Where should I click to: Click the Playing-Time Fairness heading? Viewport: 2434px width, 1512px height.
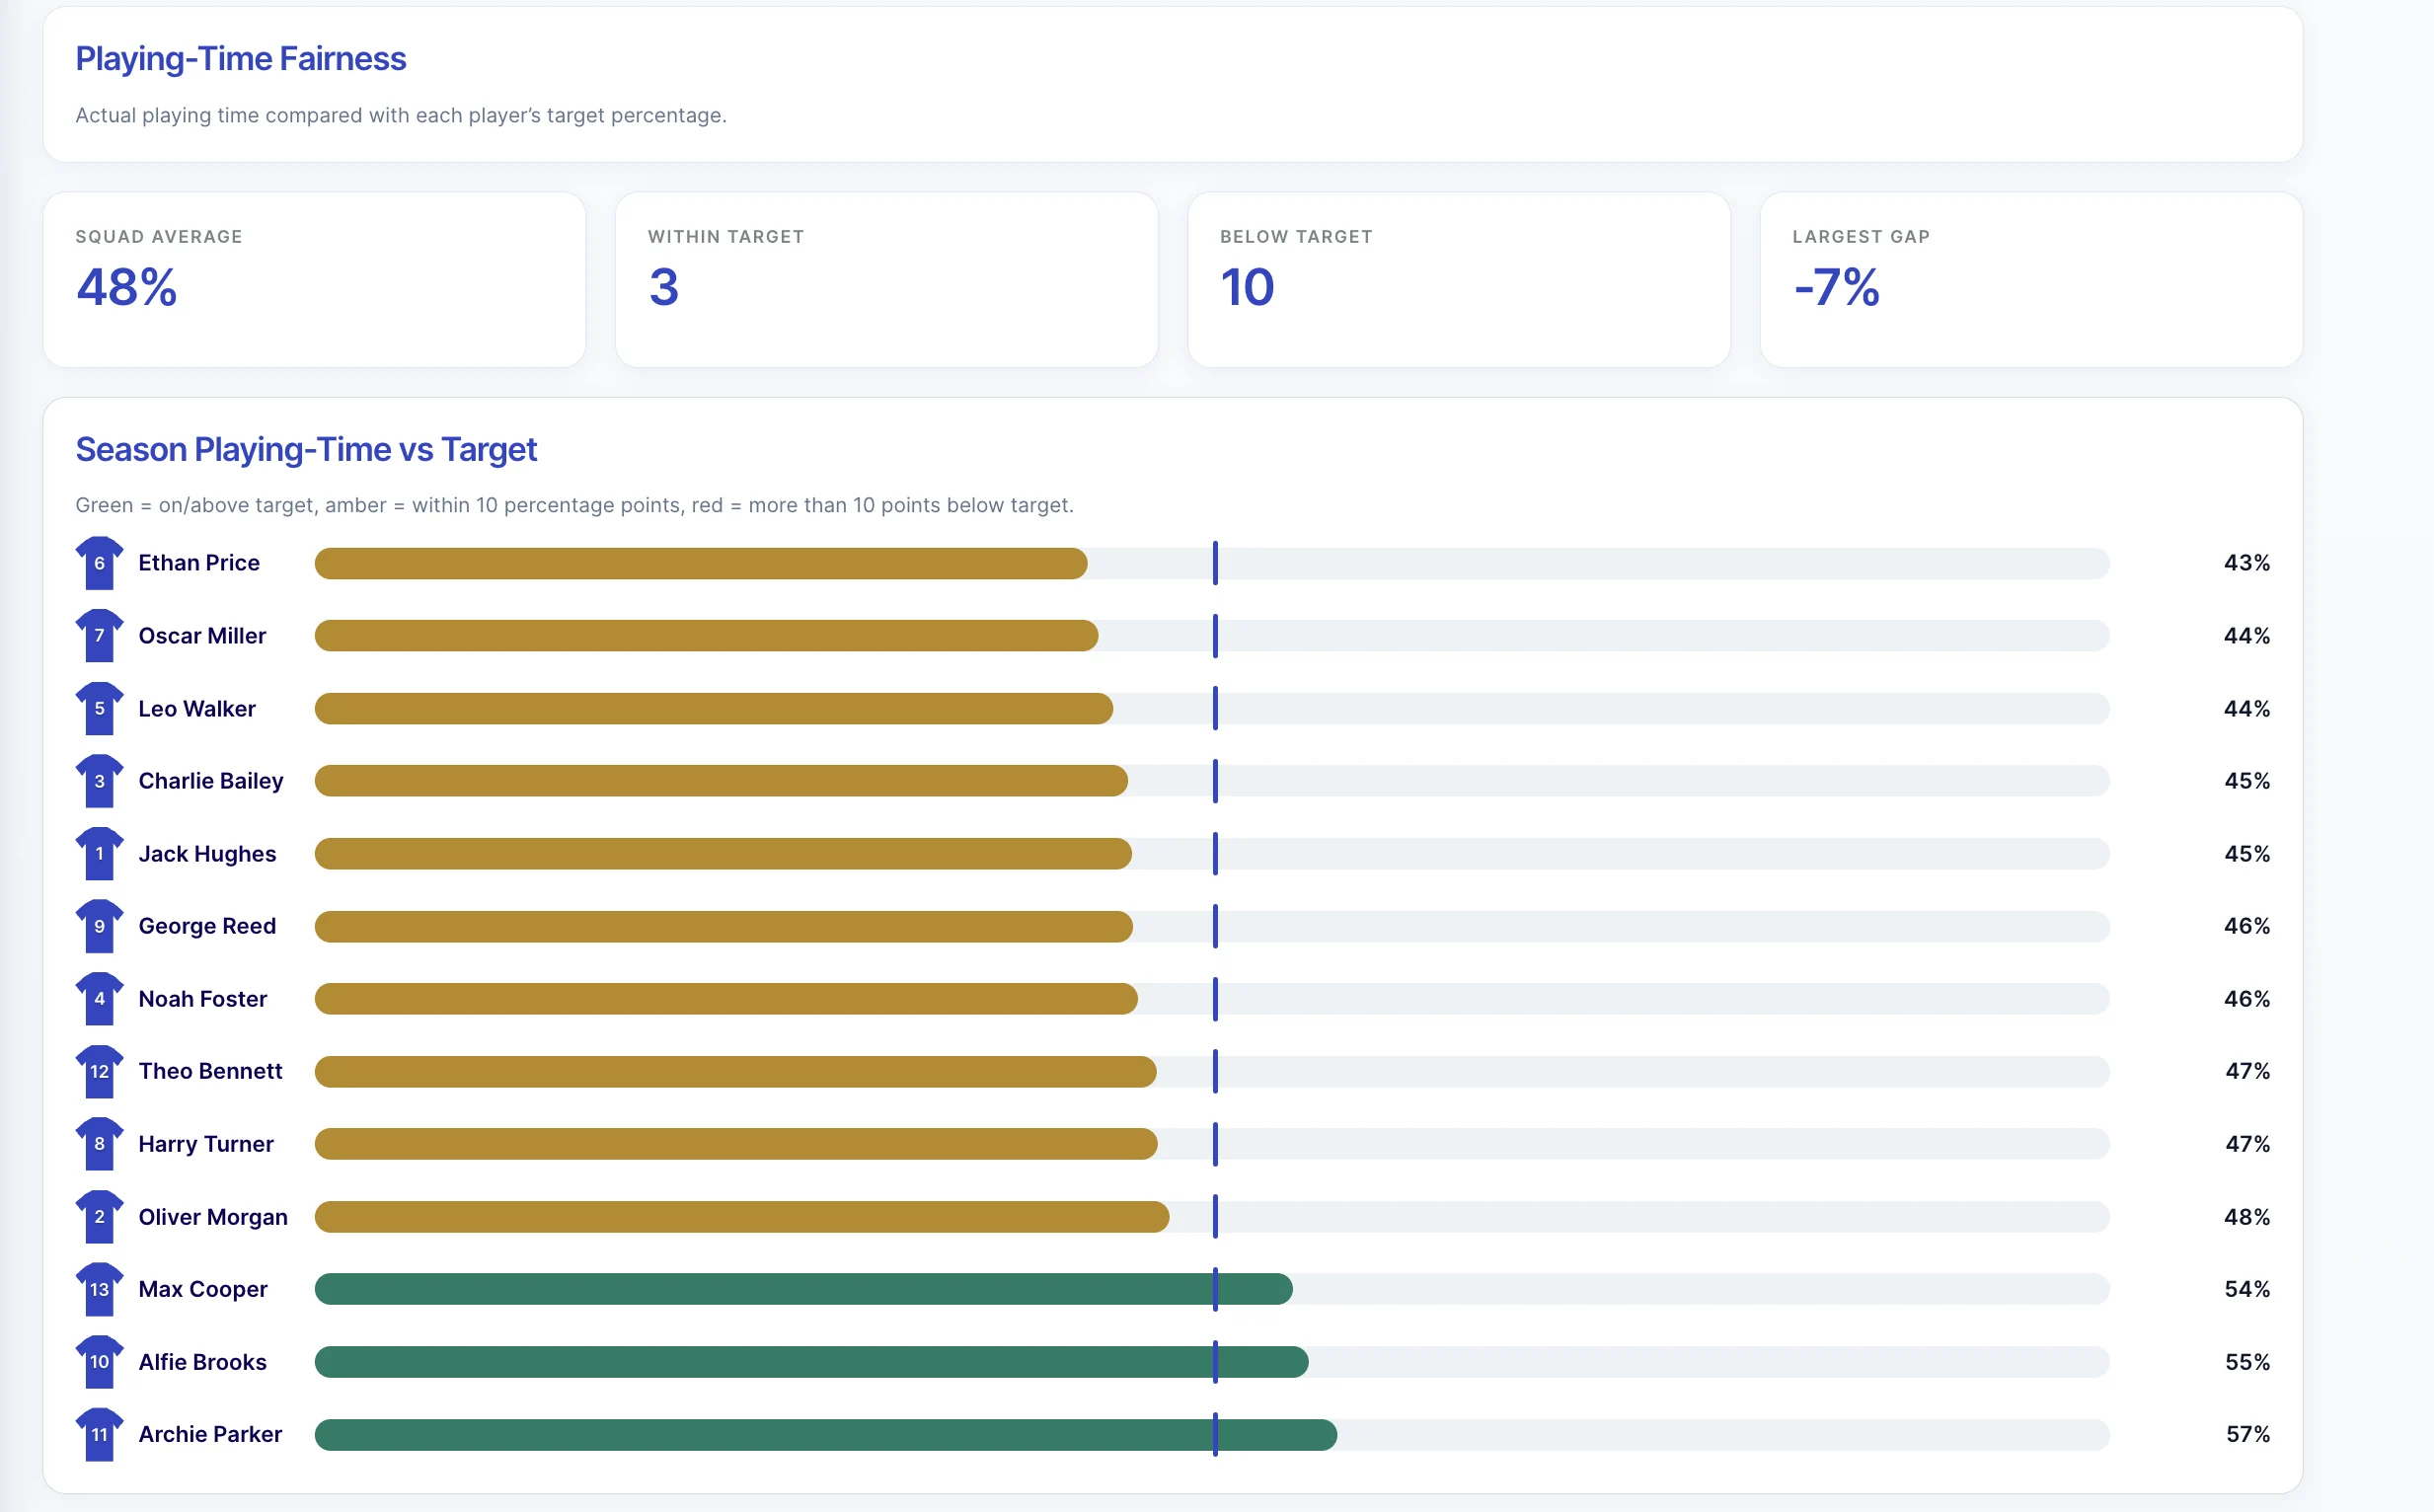point(241,59)
